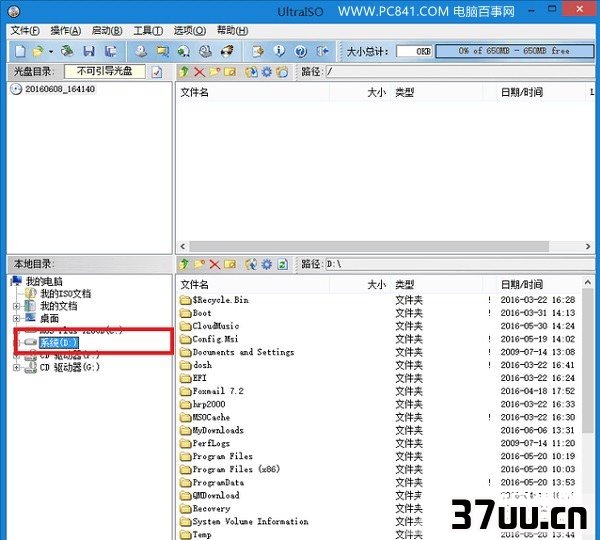Click New folder icon in disc pane toolbar

click(215, 72)
